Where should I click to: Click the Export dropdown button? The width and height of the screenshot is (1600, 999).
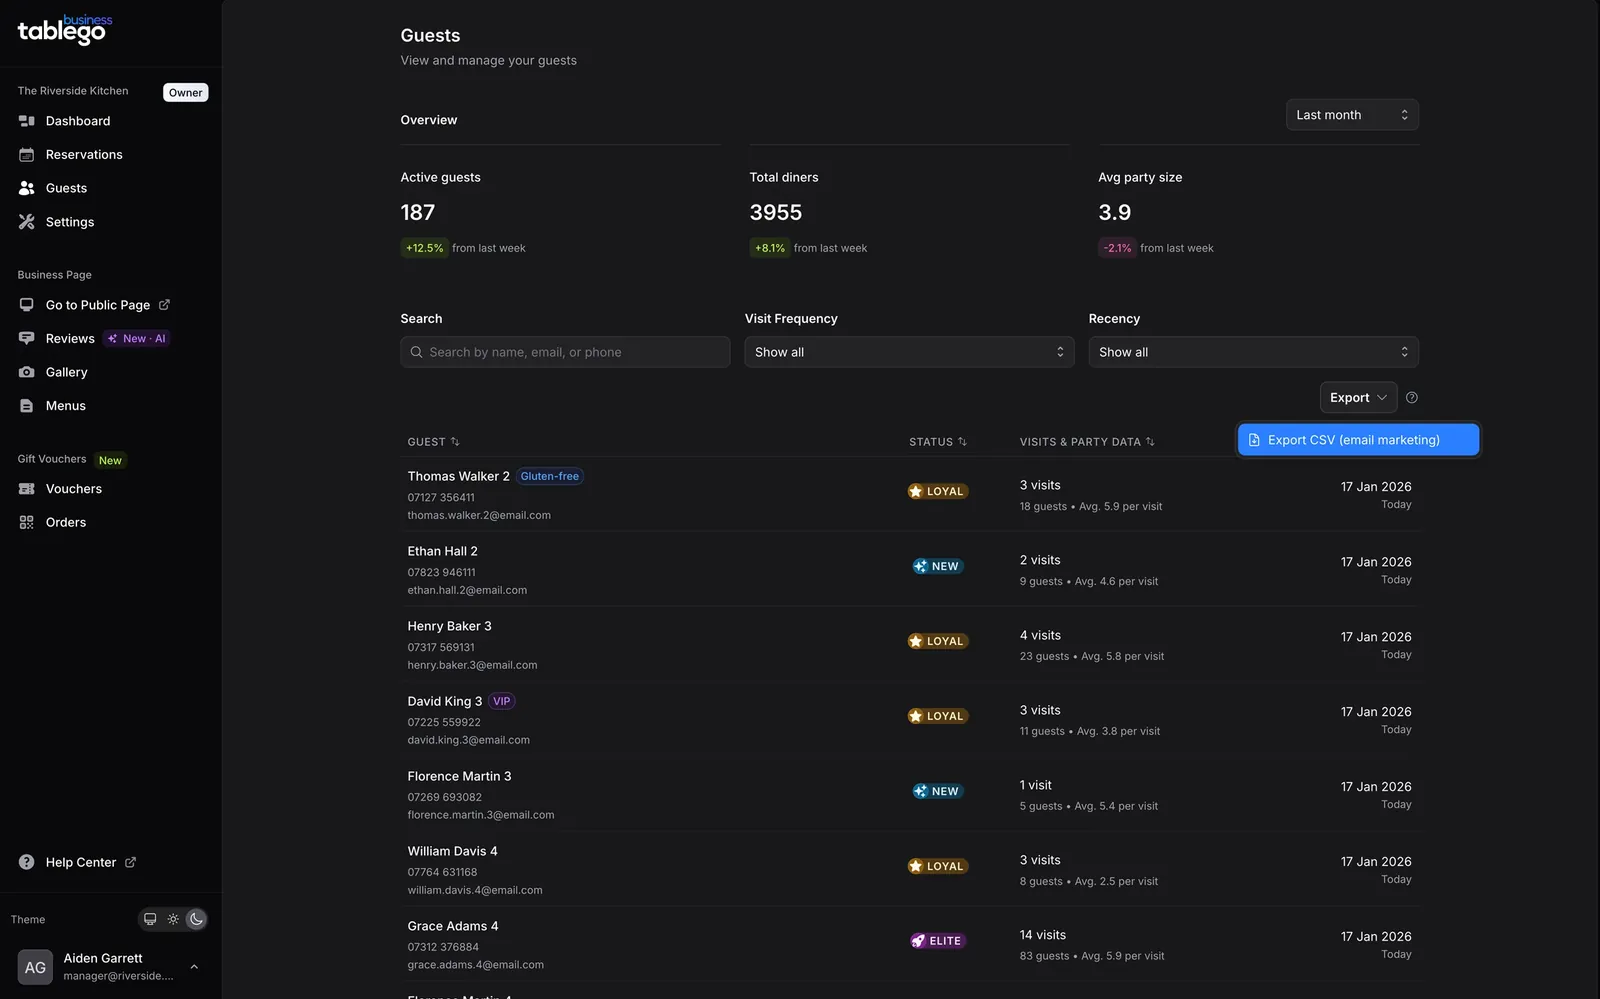tap(1358, 398)
